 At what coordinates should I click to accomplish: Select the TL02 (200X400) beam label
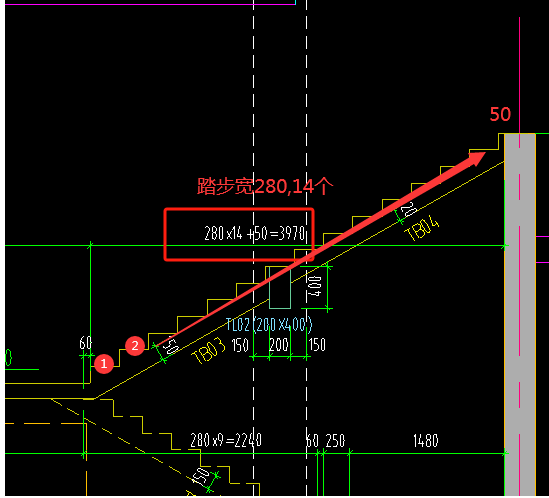pyautogui.click(x=269, y=325)
